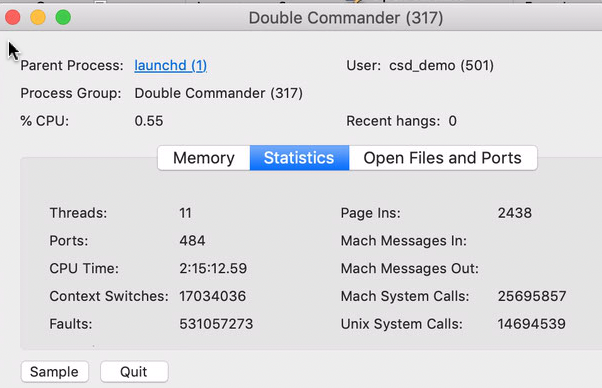Open the Open Files and Ports tab
Viewport: 602px width, 388px height.
pyautogui.click(x=443, y=158)
